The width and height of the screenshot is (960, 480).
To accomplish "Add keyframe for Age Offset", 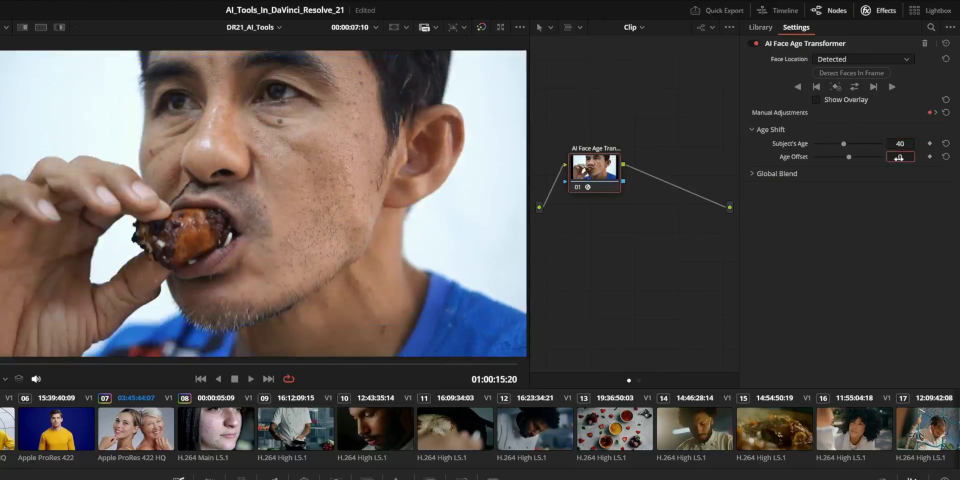I will point(929,157).
